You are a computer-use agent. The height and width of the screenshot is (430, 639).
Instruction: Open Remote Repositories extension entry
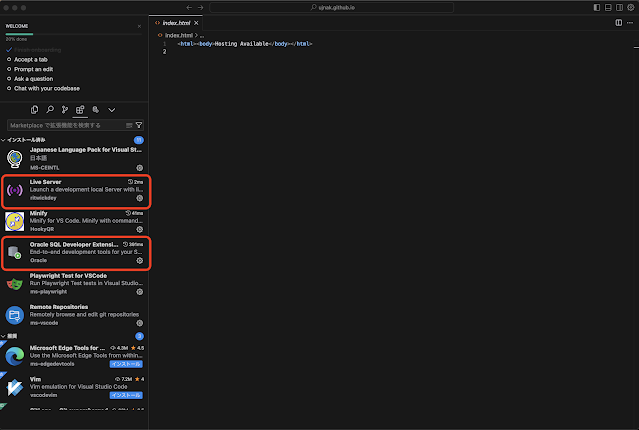pyautogui.click(x=74, y=315)
